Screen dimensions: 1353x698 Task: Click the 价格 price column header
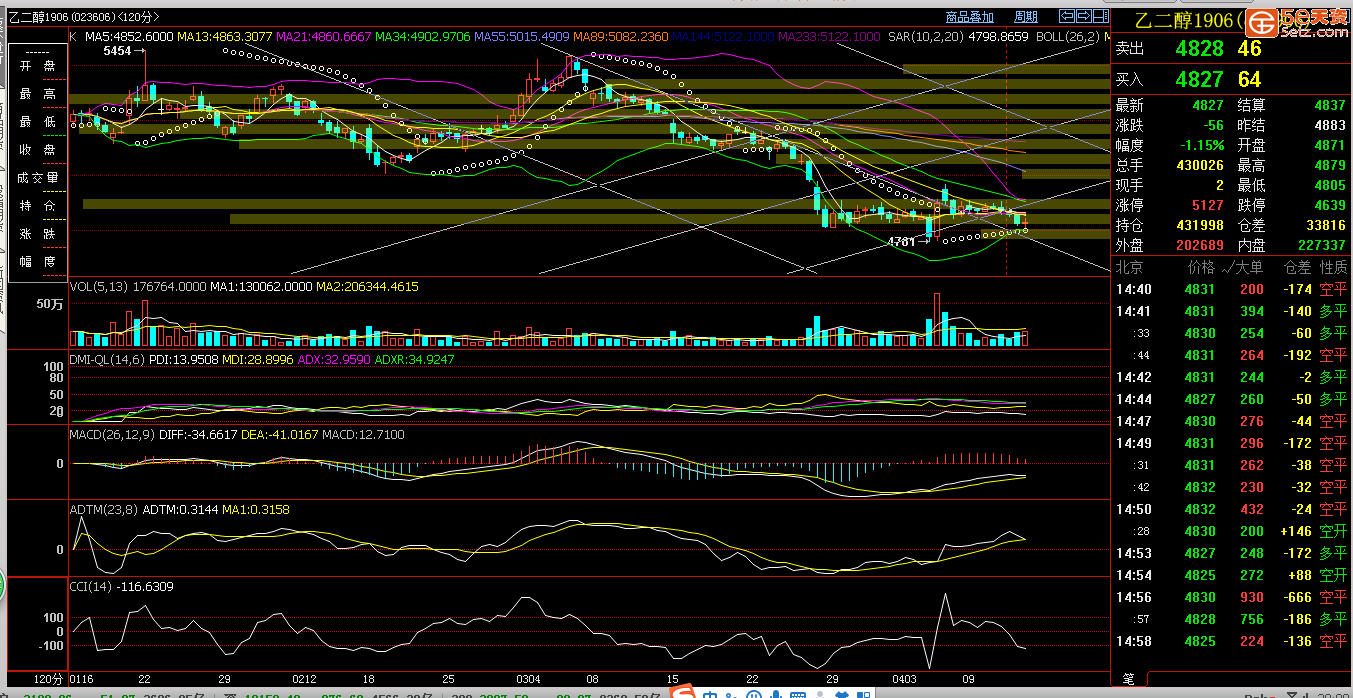(1201, 267)
